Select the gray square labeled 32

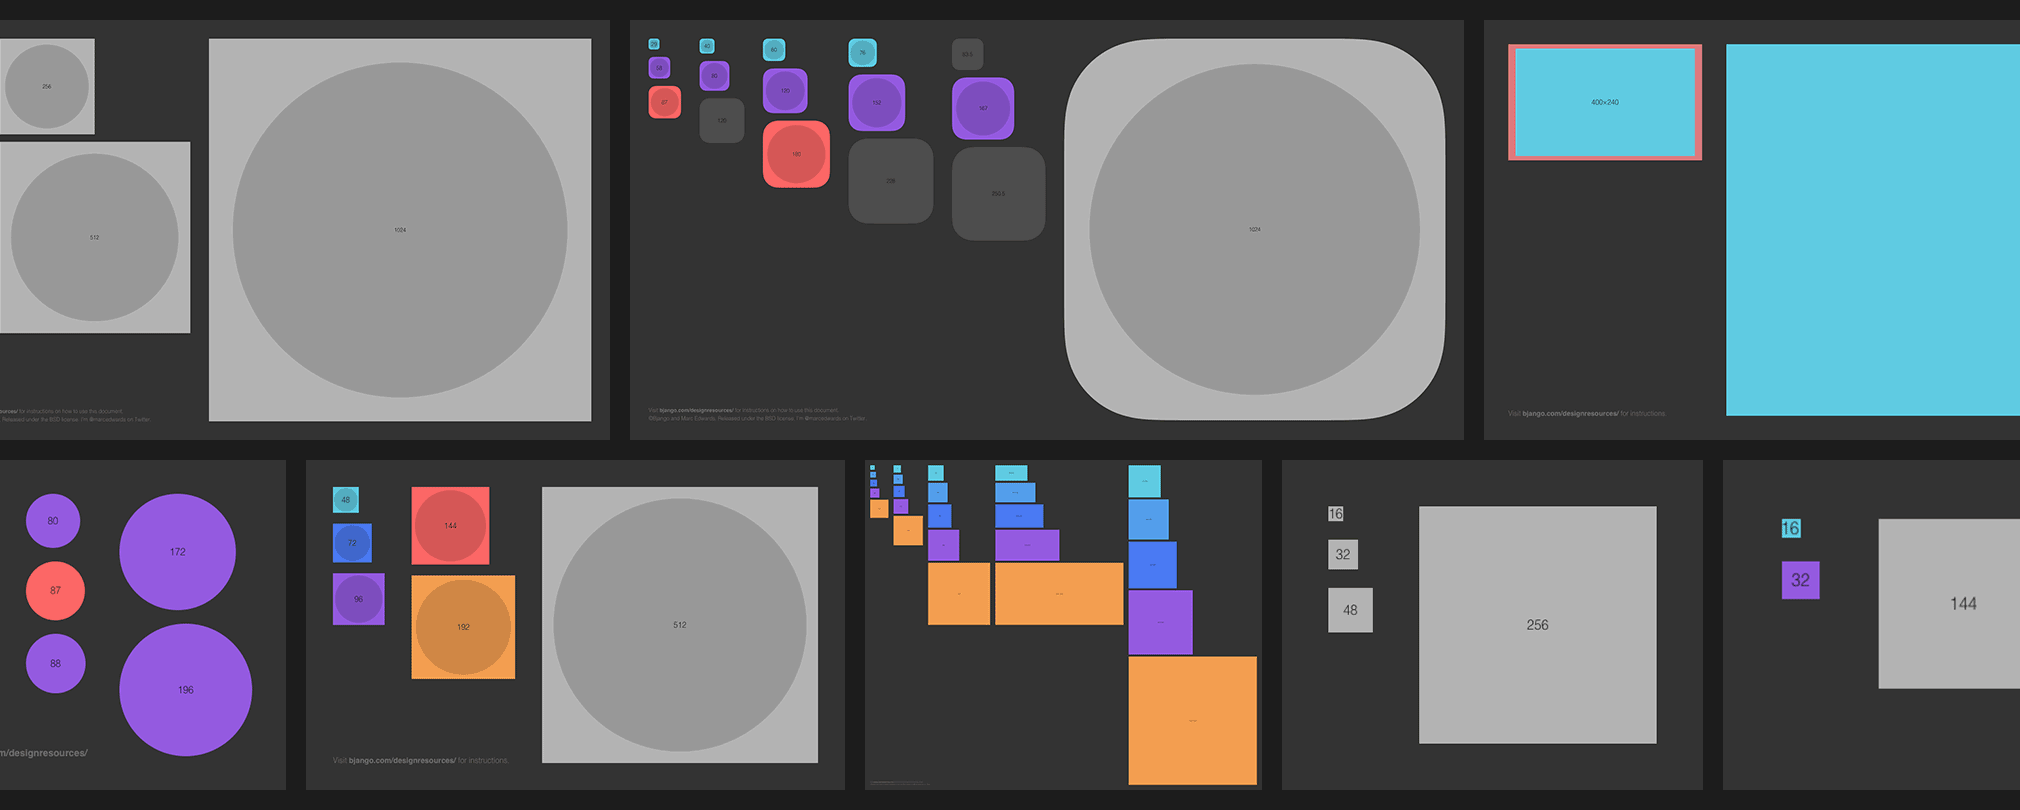[x=1343, y=554]
